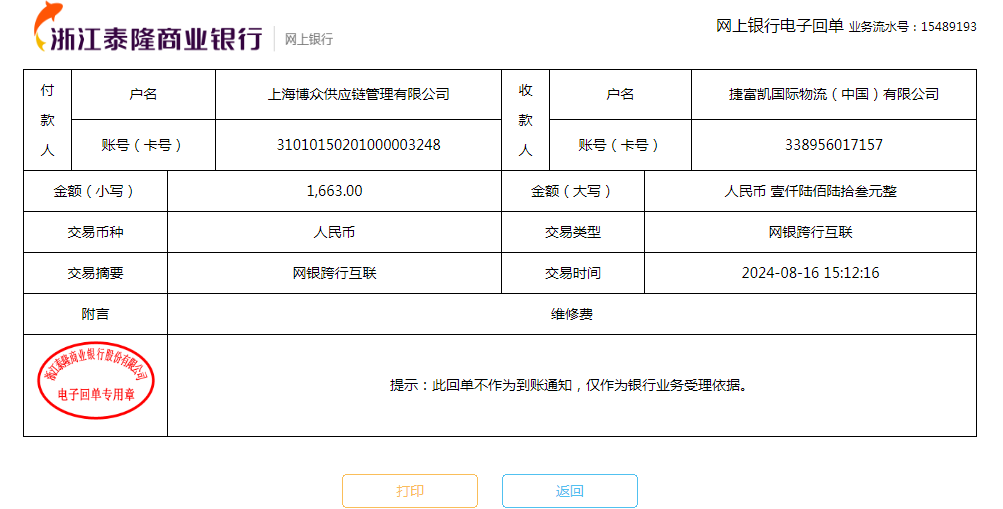Click payer name 上海博众供应链管理有限公司
This screenshot has height=509, width=1003.
[x=358, y=94]
